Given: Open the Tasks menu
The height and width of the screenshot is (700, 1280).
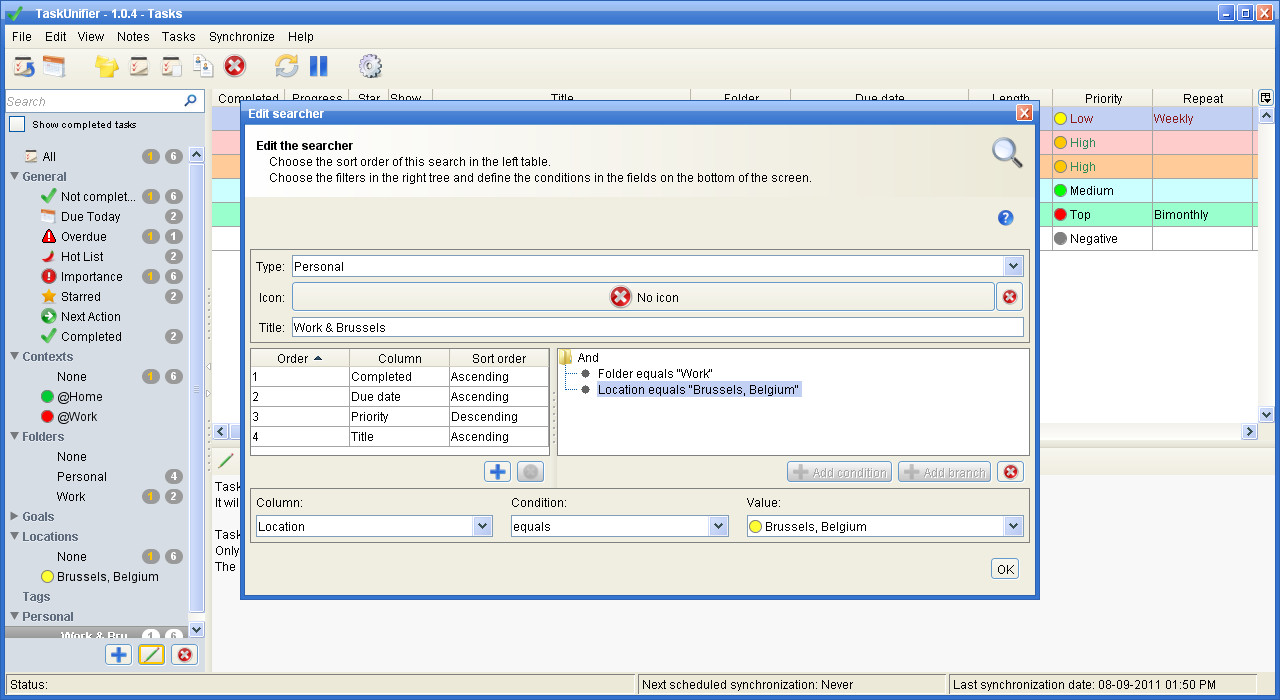Looking at the screenshot, I should [179, 37].
